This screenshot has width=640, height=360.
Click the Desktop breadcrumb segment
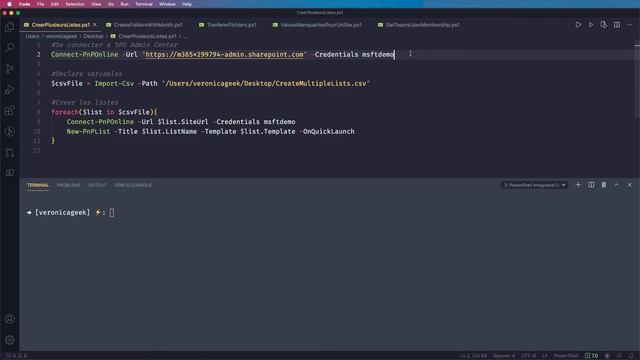93,36
